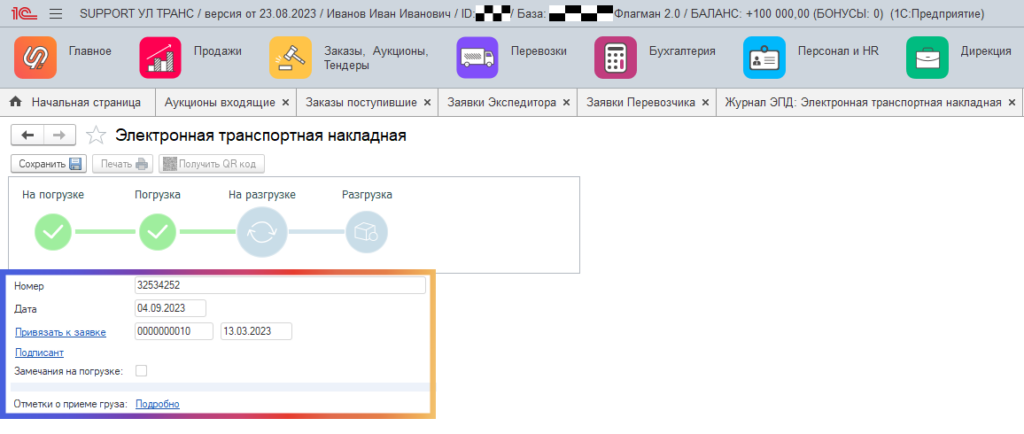Click the Дата field 04.09.2023
This screenshot has height=434, width=1024.
(170, 308)
